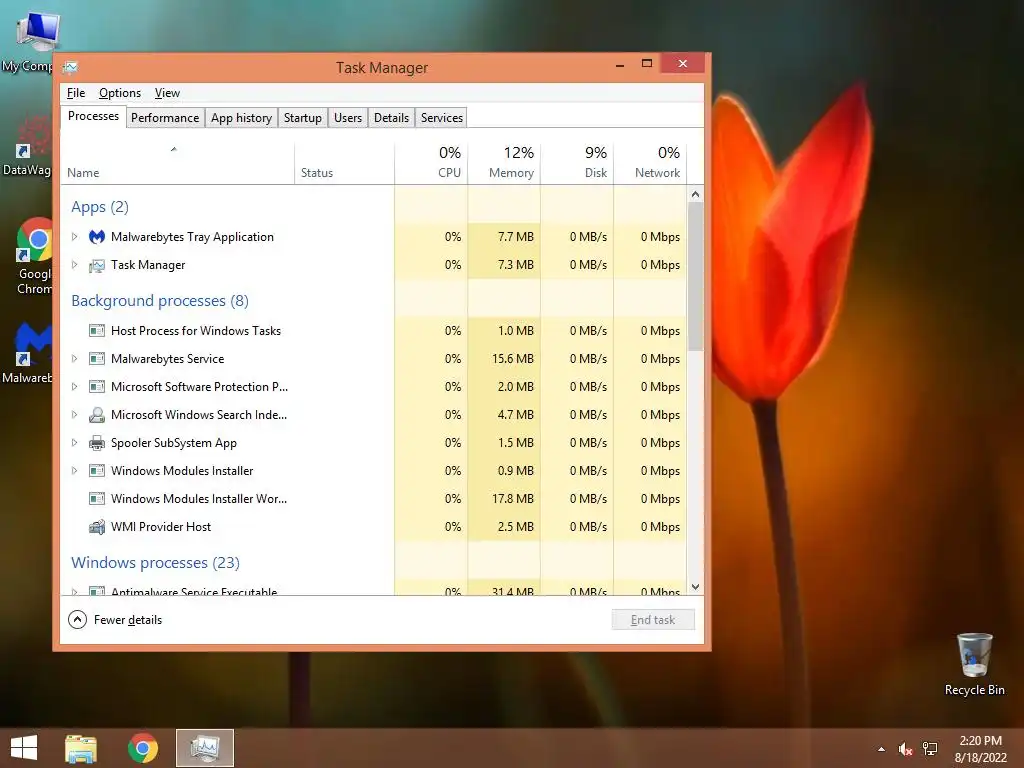Click the Microsoft Windows Search Indexer icon
Image resolution: width=1024 pixels, height=768 pixels.
pyautogui.click(x=97, y=415)
